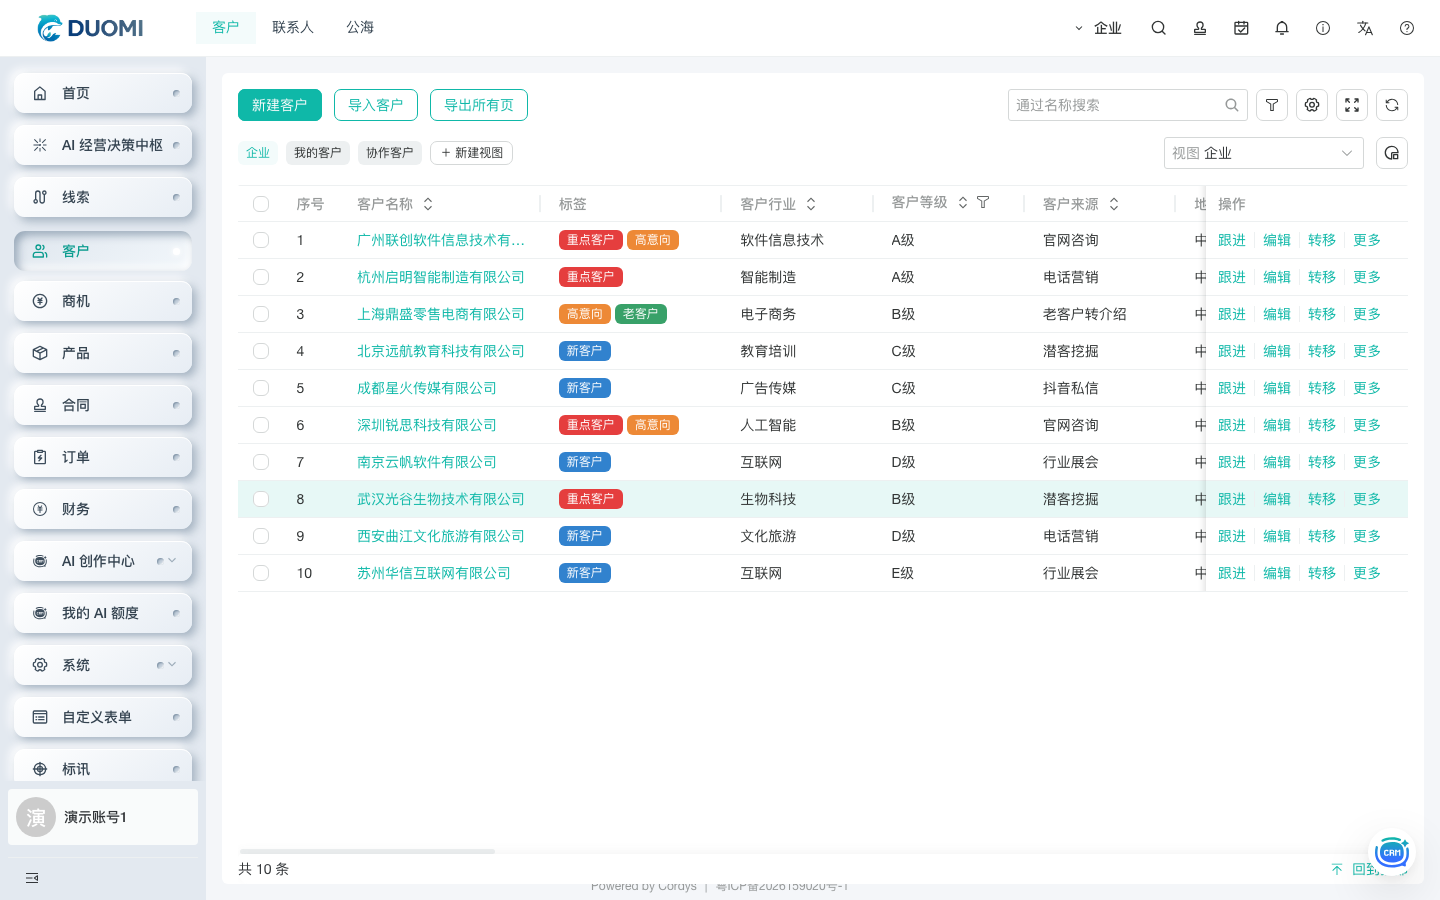Open notifications bell icon
Screen dimensions: 1440x900
point(1282,28)
